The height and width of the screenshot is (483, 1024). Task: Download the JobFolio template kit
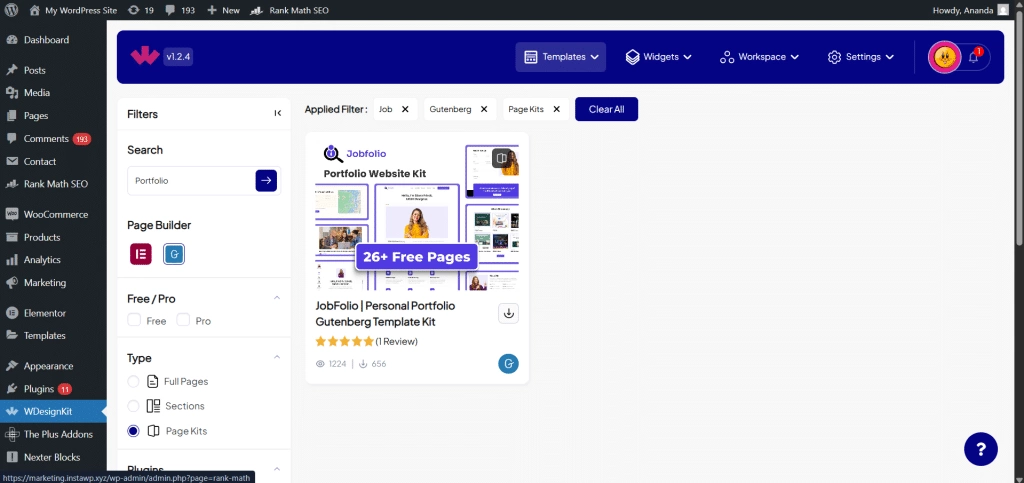coord(509,313)
